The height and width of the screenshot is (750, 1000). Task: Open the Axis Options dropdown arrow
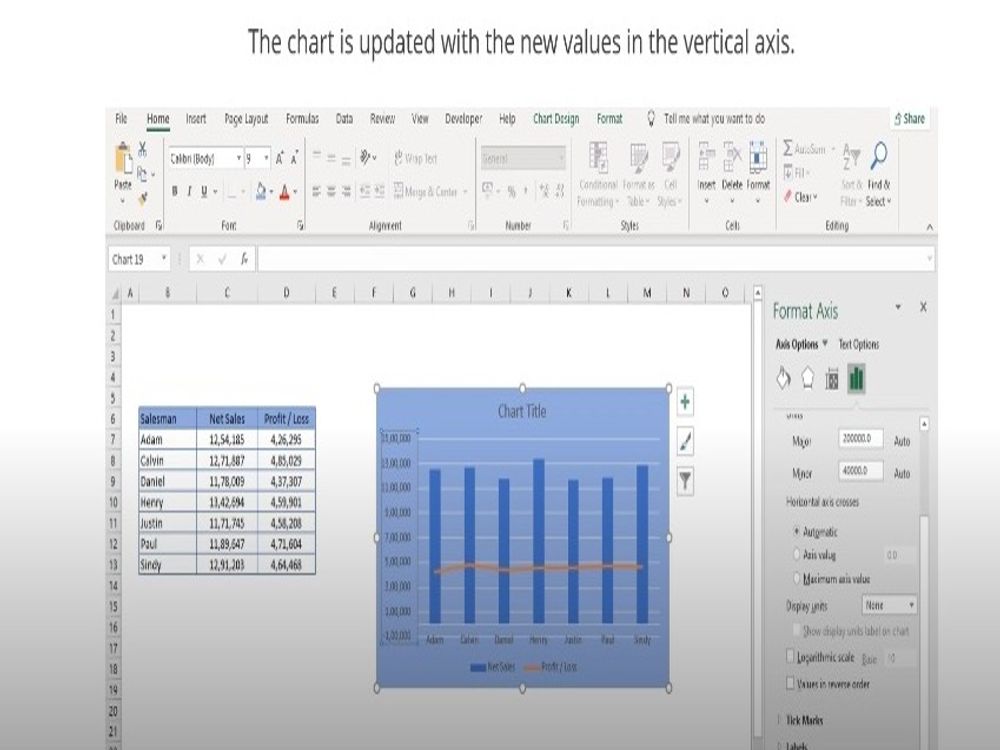coord(826,343)
